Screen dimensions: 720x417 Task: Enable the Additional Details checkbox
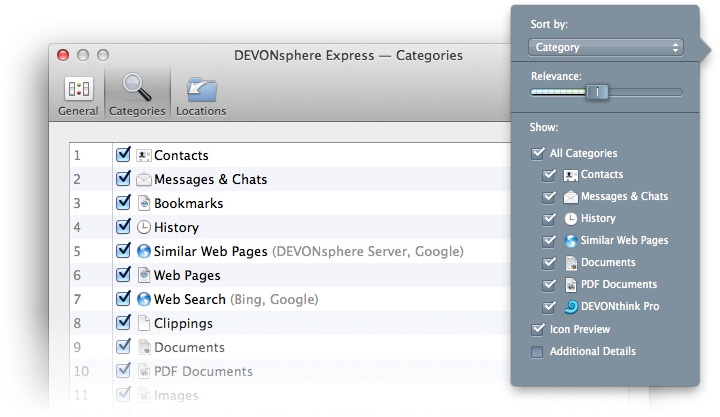[538, 352]
